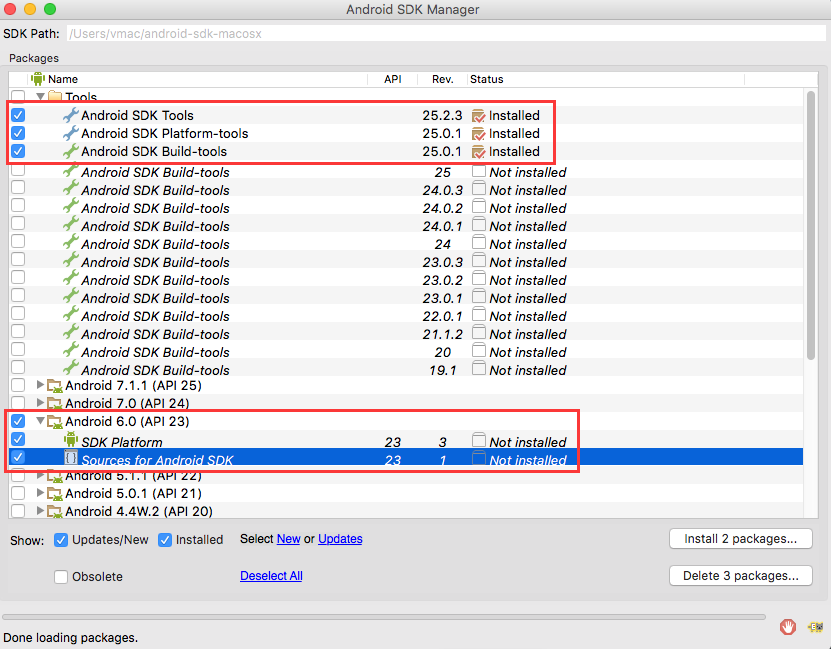
Task: Toggle the Updates/New show checkbox
Action: point(61,540)
